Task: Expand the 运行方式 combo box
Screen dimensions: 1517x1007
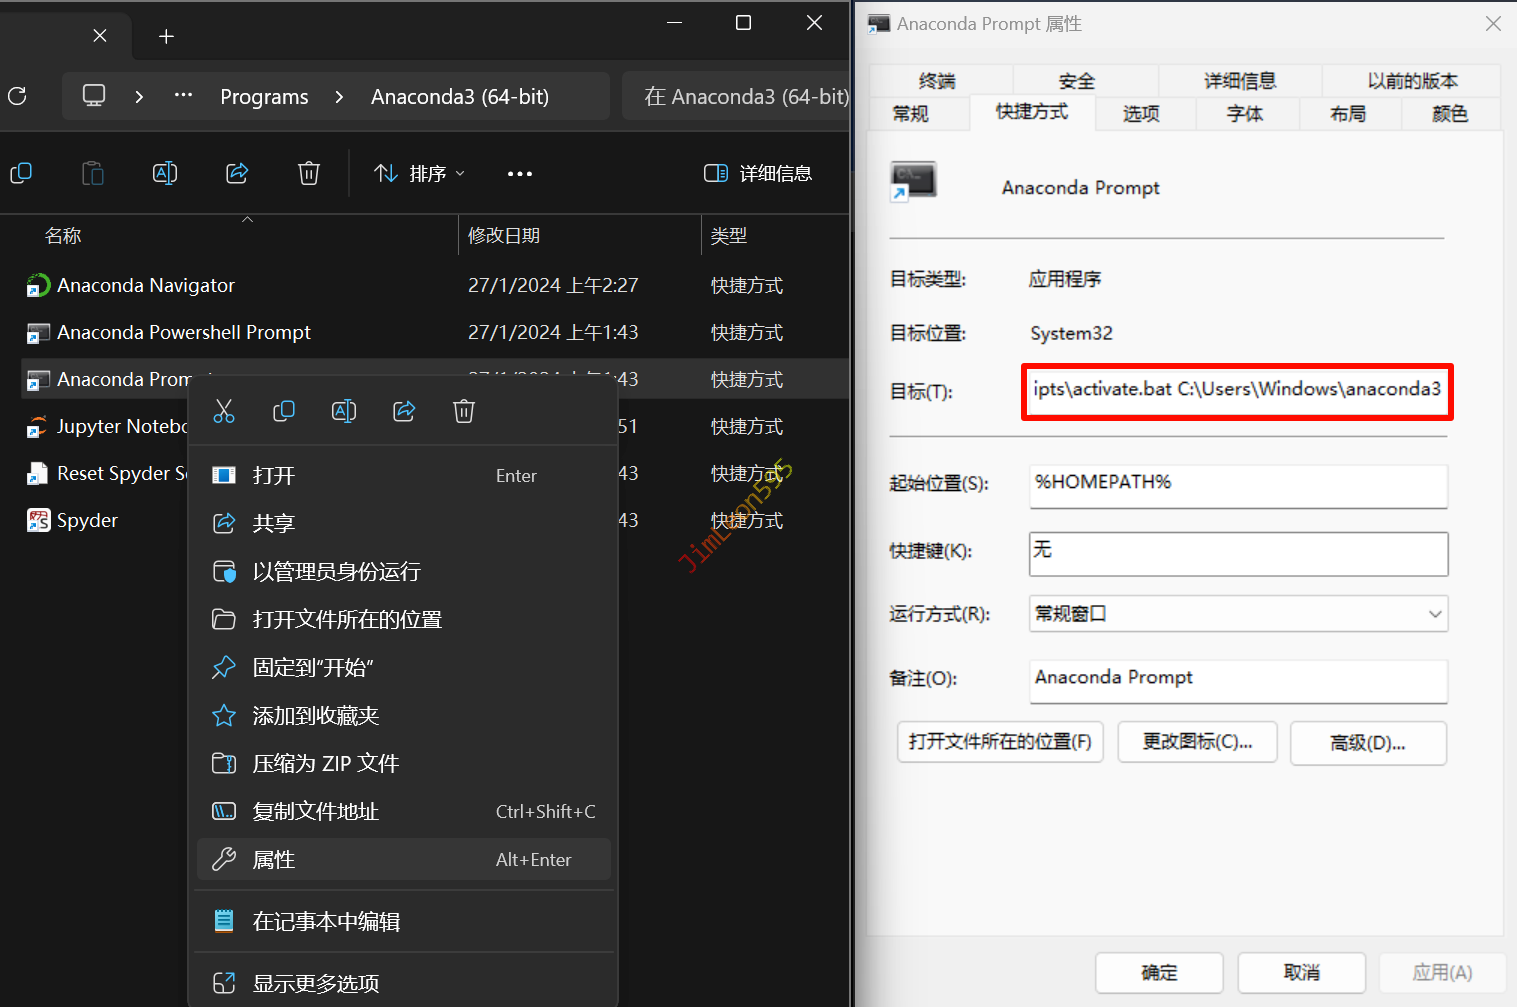Action: point(1238,614)
